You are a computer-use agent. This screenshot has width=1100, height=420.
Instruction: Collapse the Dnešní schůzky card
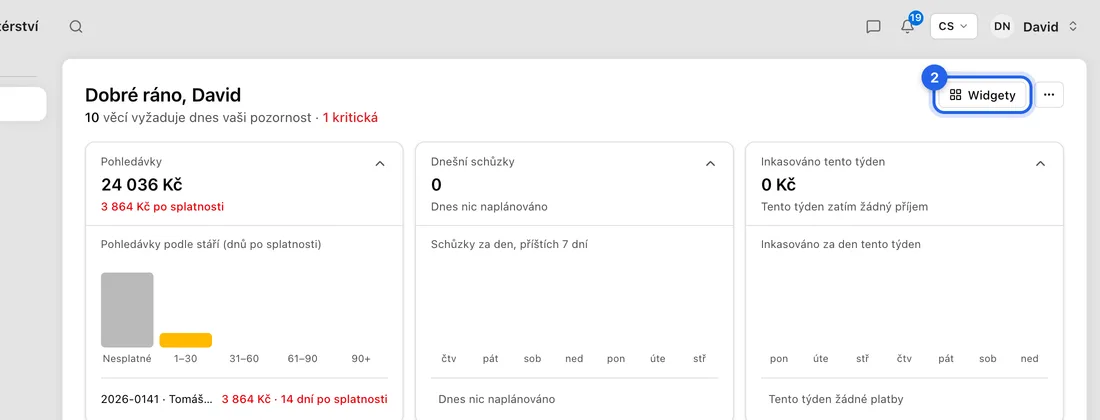point(710,163)
